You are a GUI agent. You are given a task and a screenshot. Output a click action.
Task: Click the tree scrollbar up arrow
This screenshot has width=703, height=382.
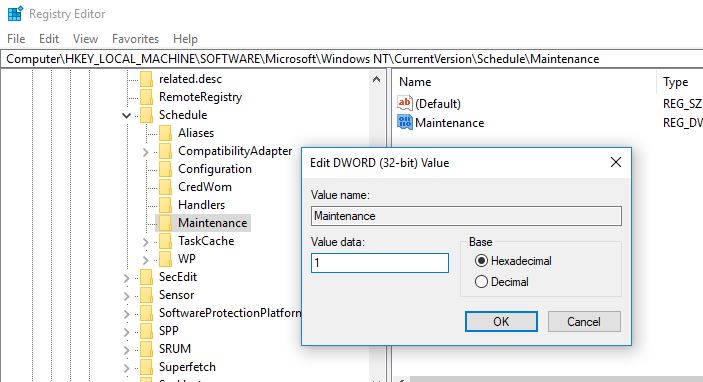pos(377,80)
